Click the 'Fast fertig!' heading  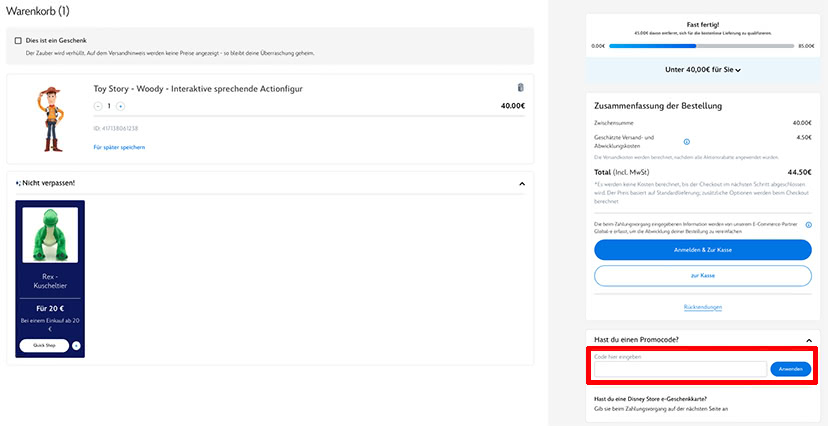(703, 25)
